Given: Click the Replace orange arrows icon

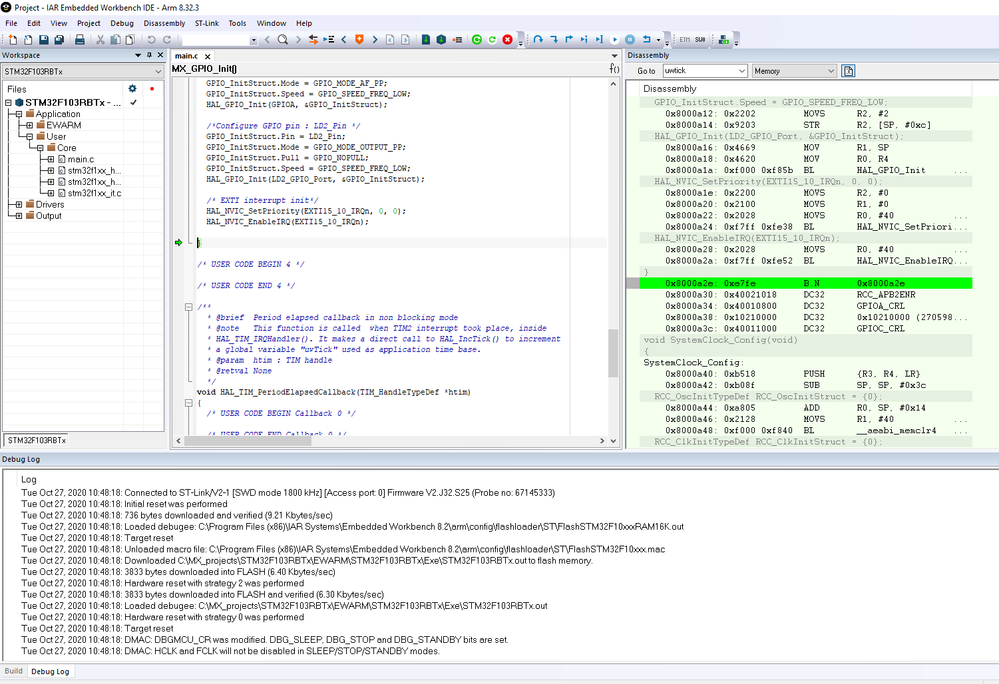Looking at the screenshot, I should [x=313, y=39].
